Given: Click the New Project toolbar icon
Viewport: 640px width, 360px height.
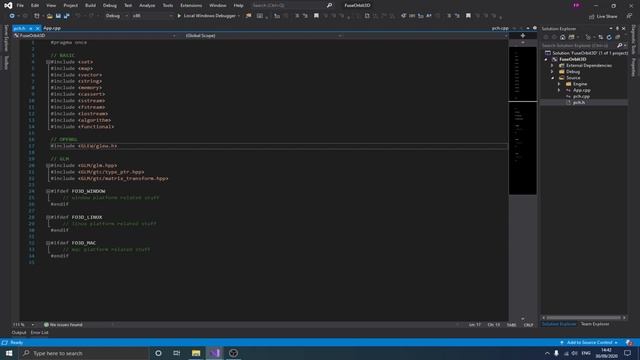Looking at the screenshot, I should click(x=37, y=16).
